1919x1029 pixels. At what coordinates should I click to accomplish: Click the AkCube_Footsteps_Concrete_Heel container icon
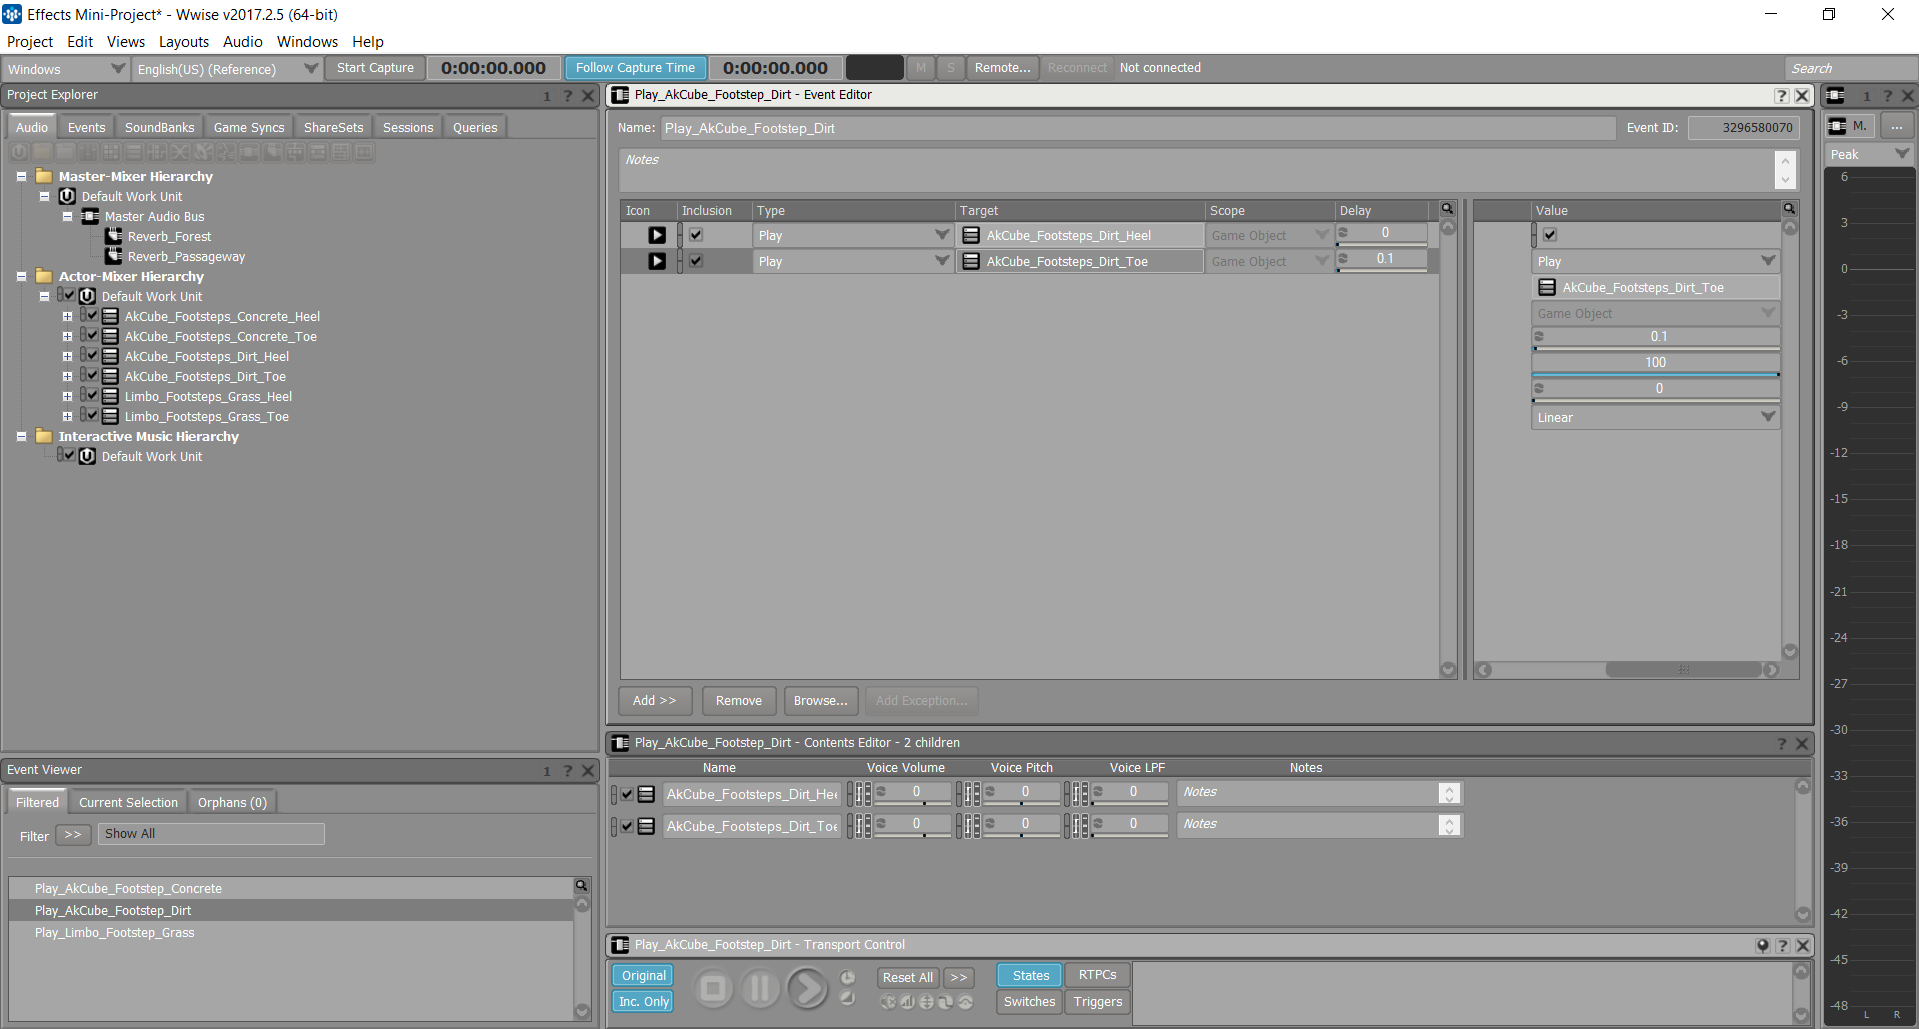pyautogui.click(x=111, y=316)
